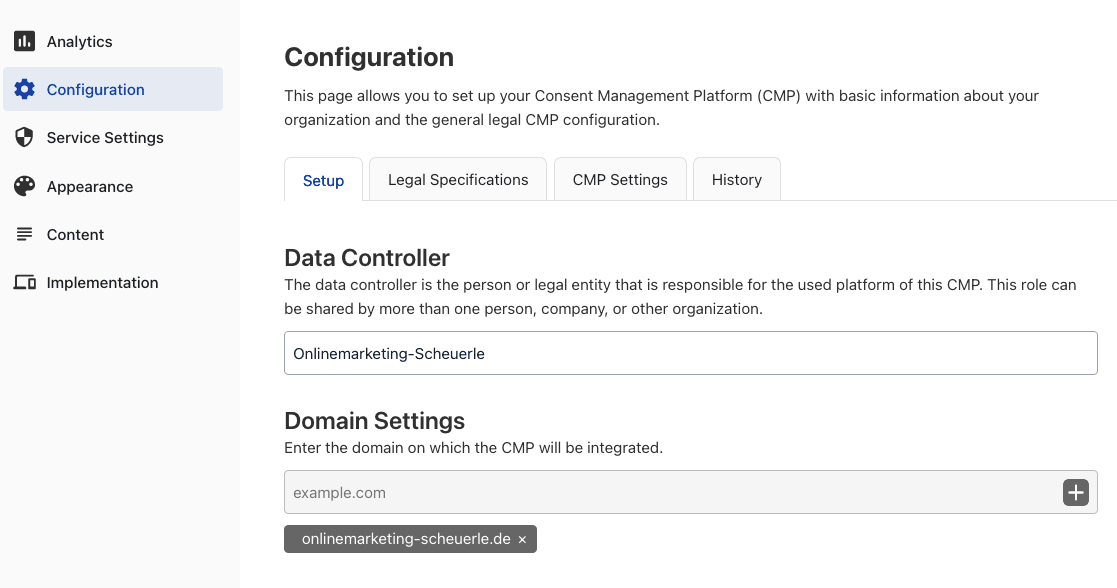Select the Implementation menu label
Viewport: 1117px width, 588px height.
[x=102, y=283]
